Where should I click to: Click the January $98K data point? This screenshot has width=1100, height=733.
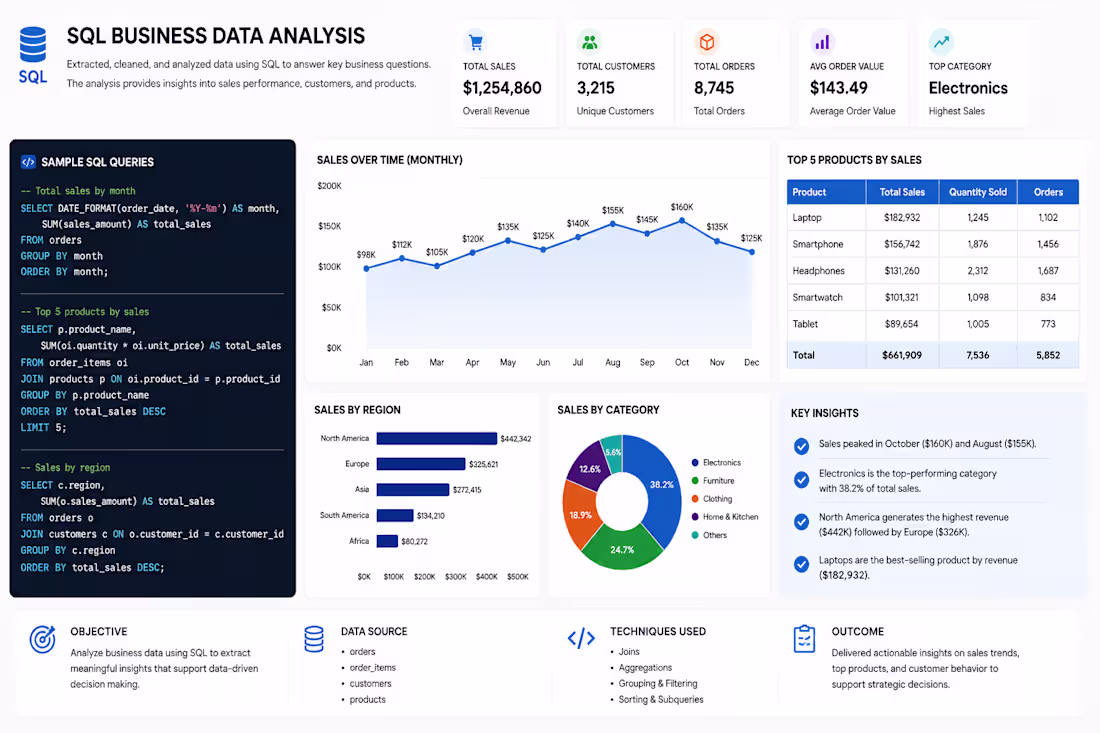click(366, 268)
